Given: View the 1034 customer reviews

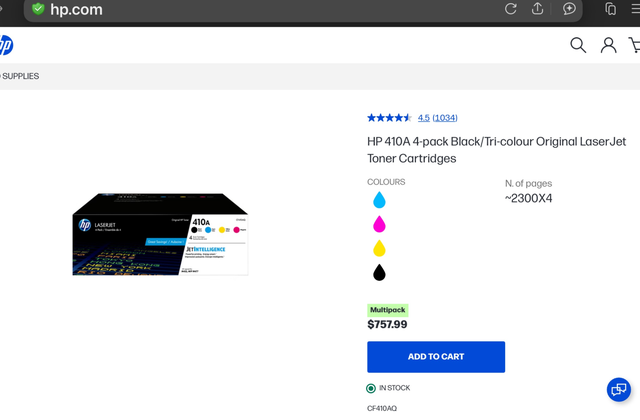Looking at the screenshot, I should pos(445,118).
